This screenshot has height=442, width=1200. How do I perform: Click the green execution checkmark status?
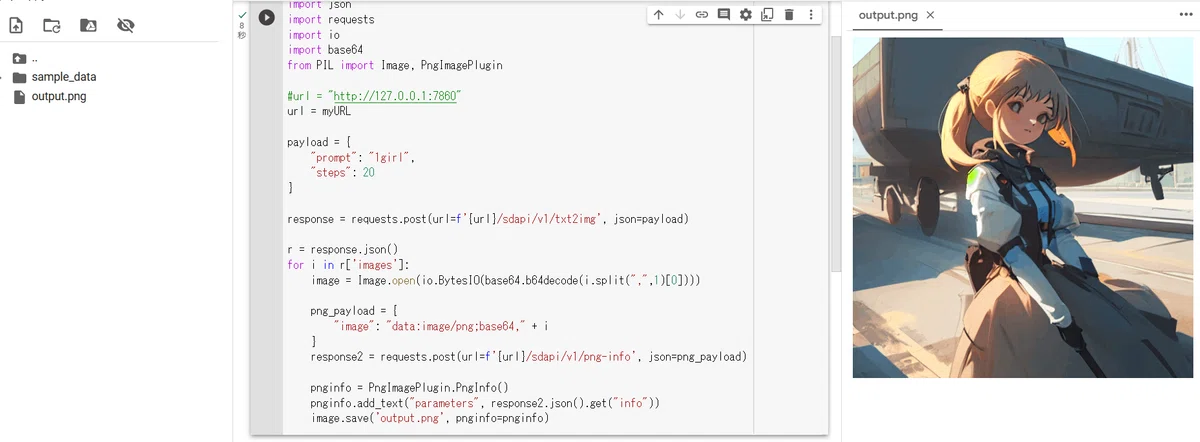click(242, 14)
